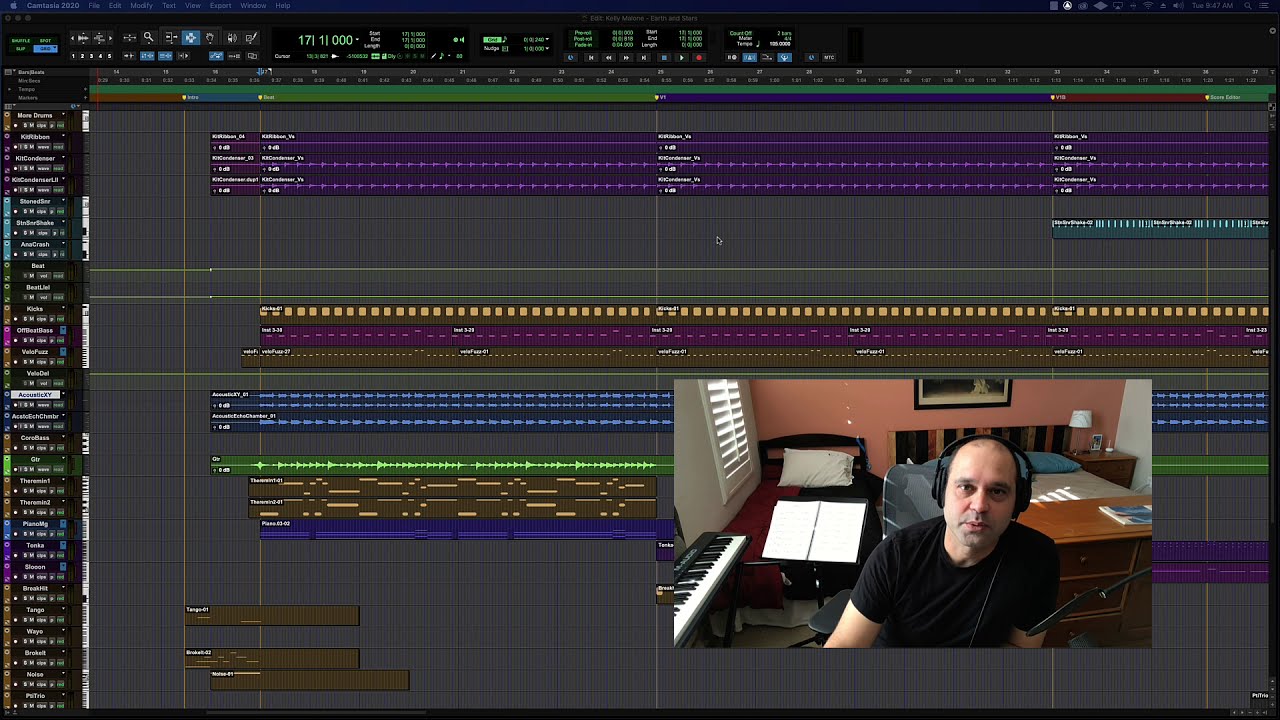Click Go to End transport button
The image size is (1280, 720).
pos(644,58)
